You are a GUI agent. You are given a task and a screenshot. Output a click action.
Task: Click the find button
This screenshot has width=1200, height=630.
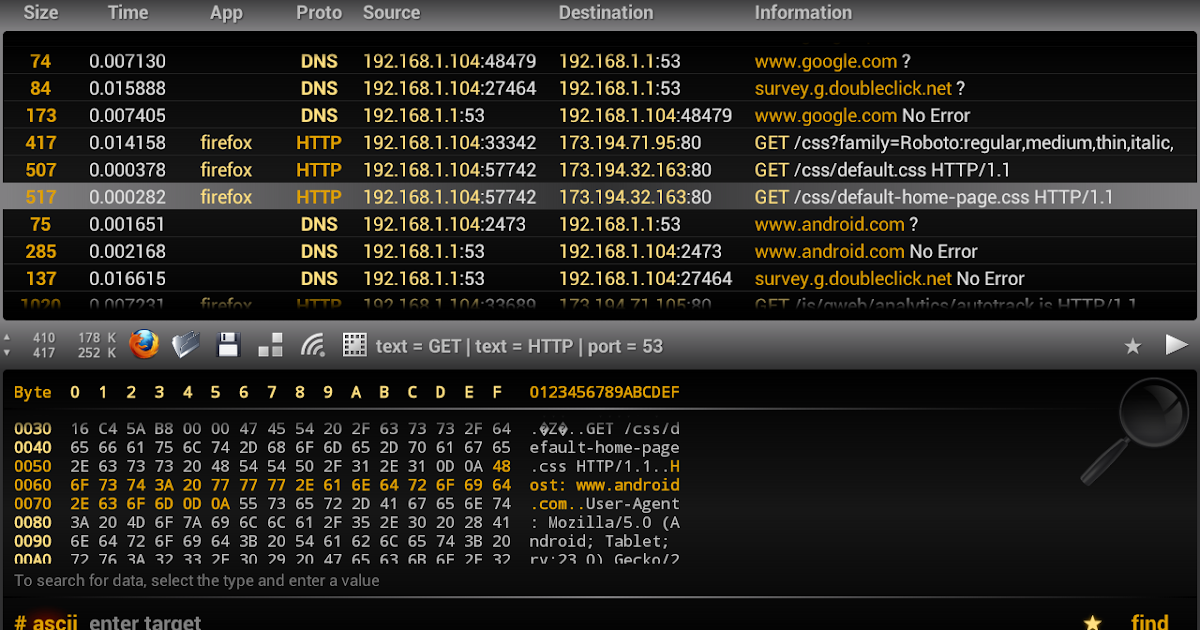(x=1150, y=621)
